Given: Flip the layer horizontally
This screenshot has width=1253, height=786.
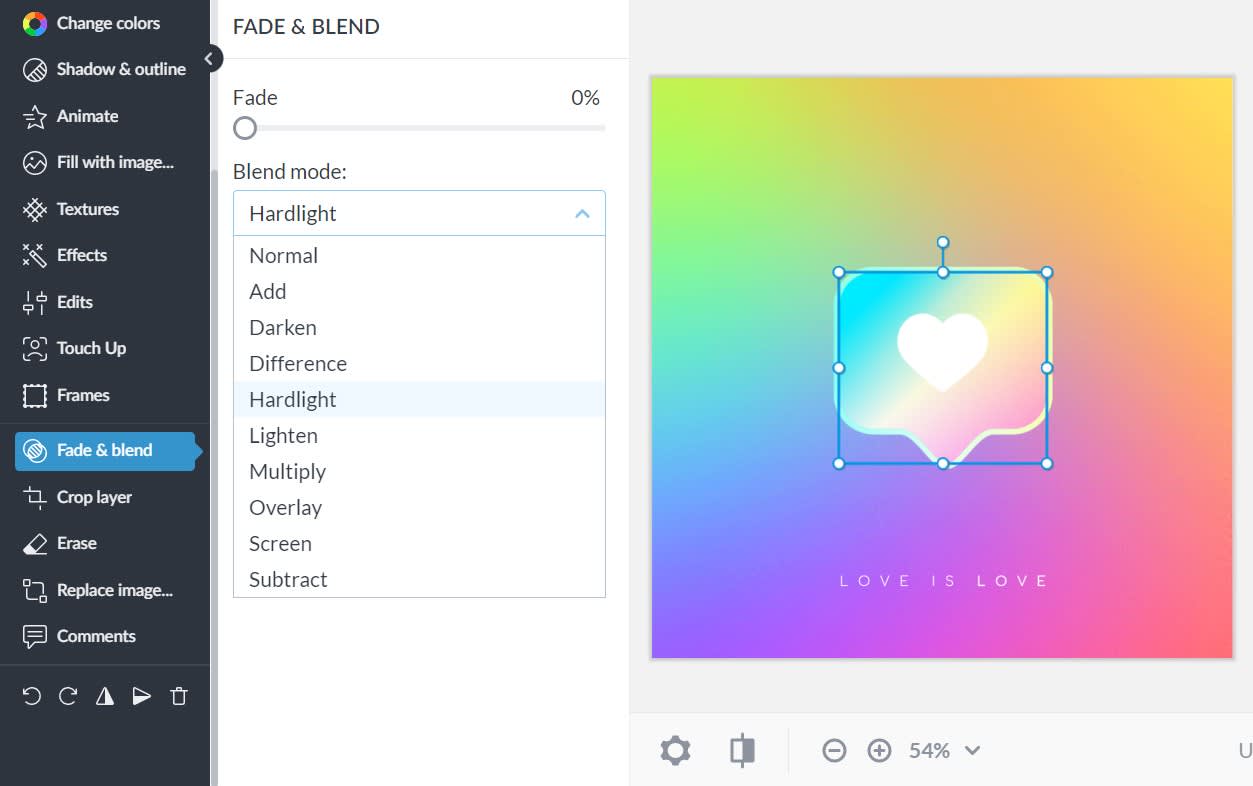Looking at the screenshot, I should pyautogui.click(x=105, y=697).
